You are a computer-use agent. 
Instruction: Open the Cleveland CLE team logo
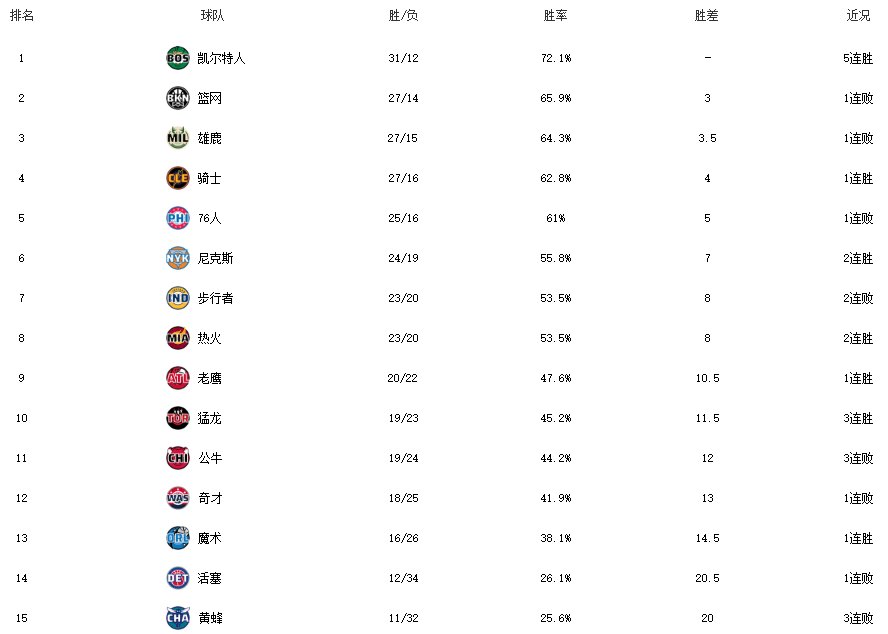click(178, 178)
